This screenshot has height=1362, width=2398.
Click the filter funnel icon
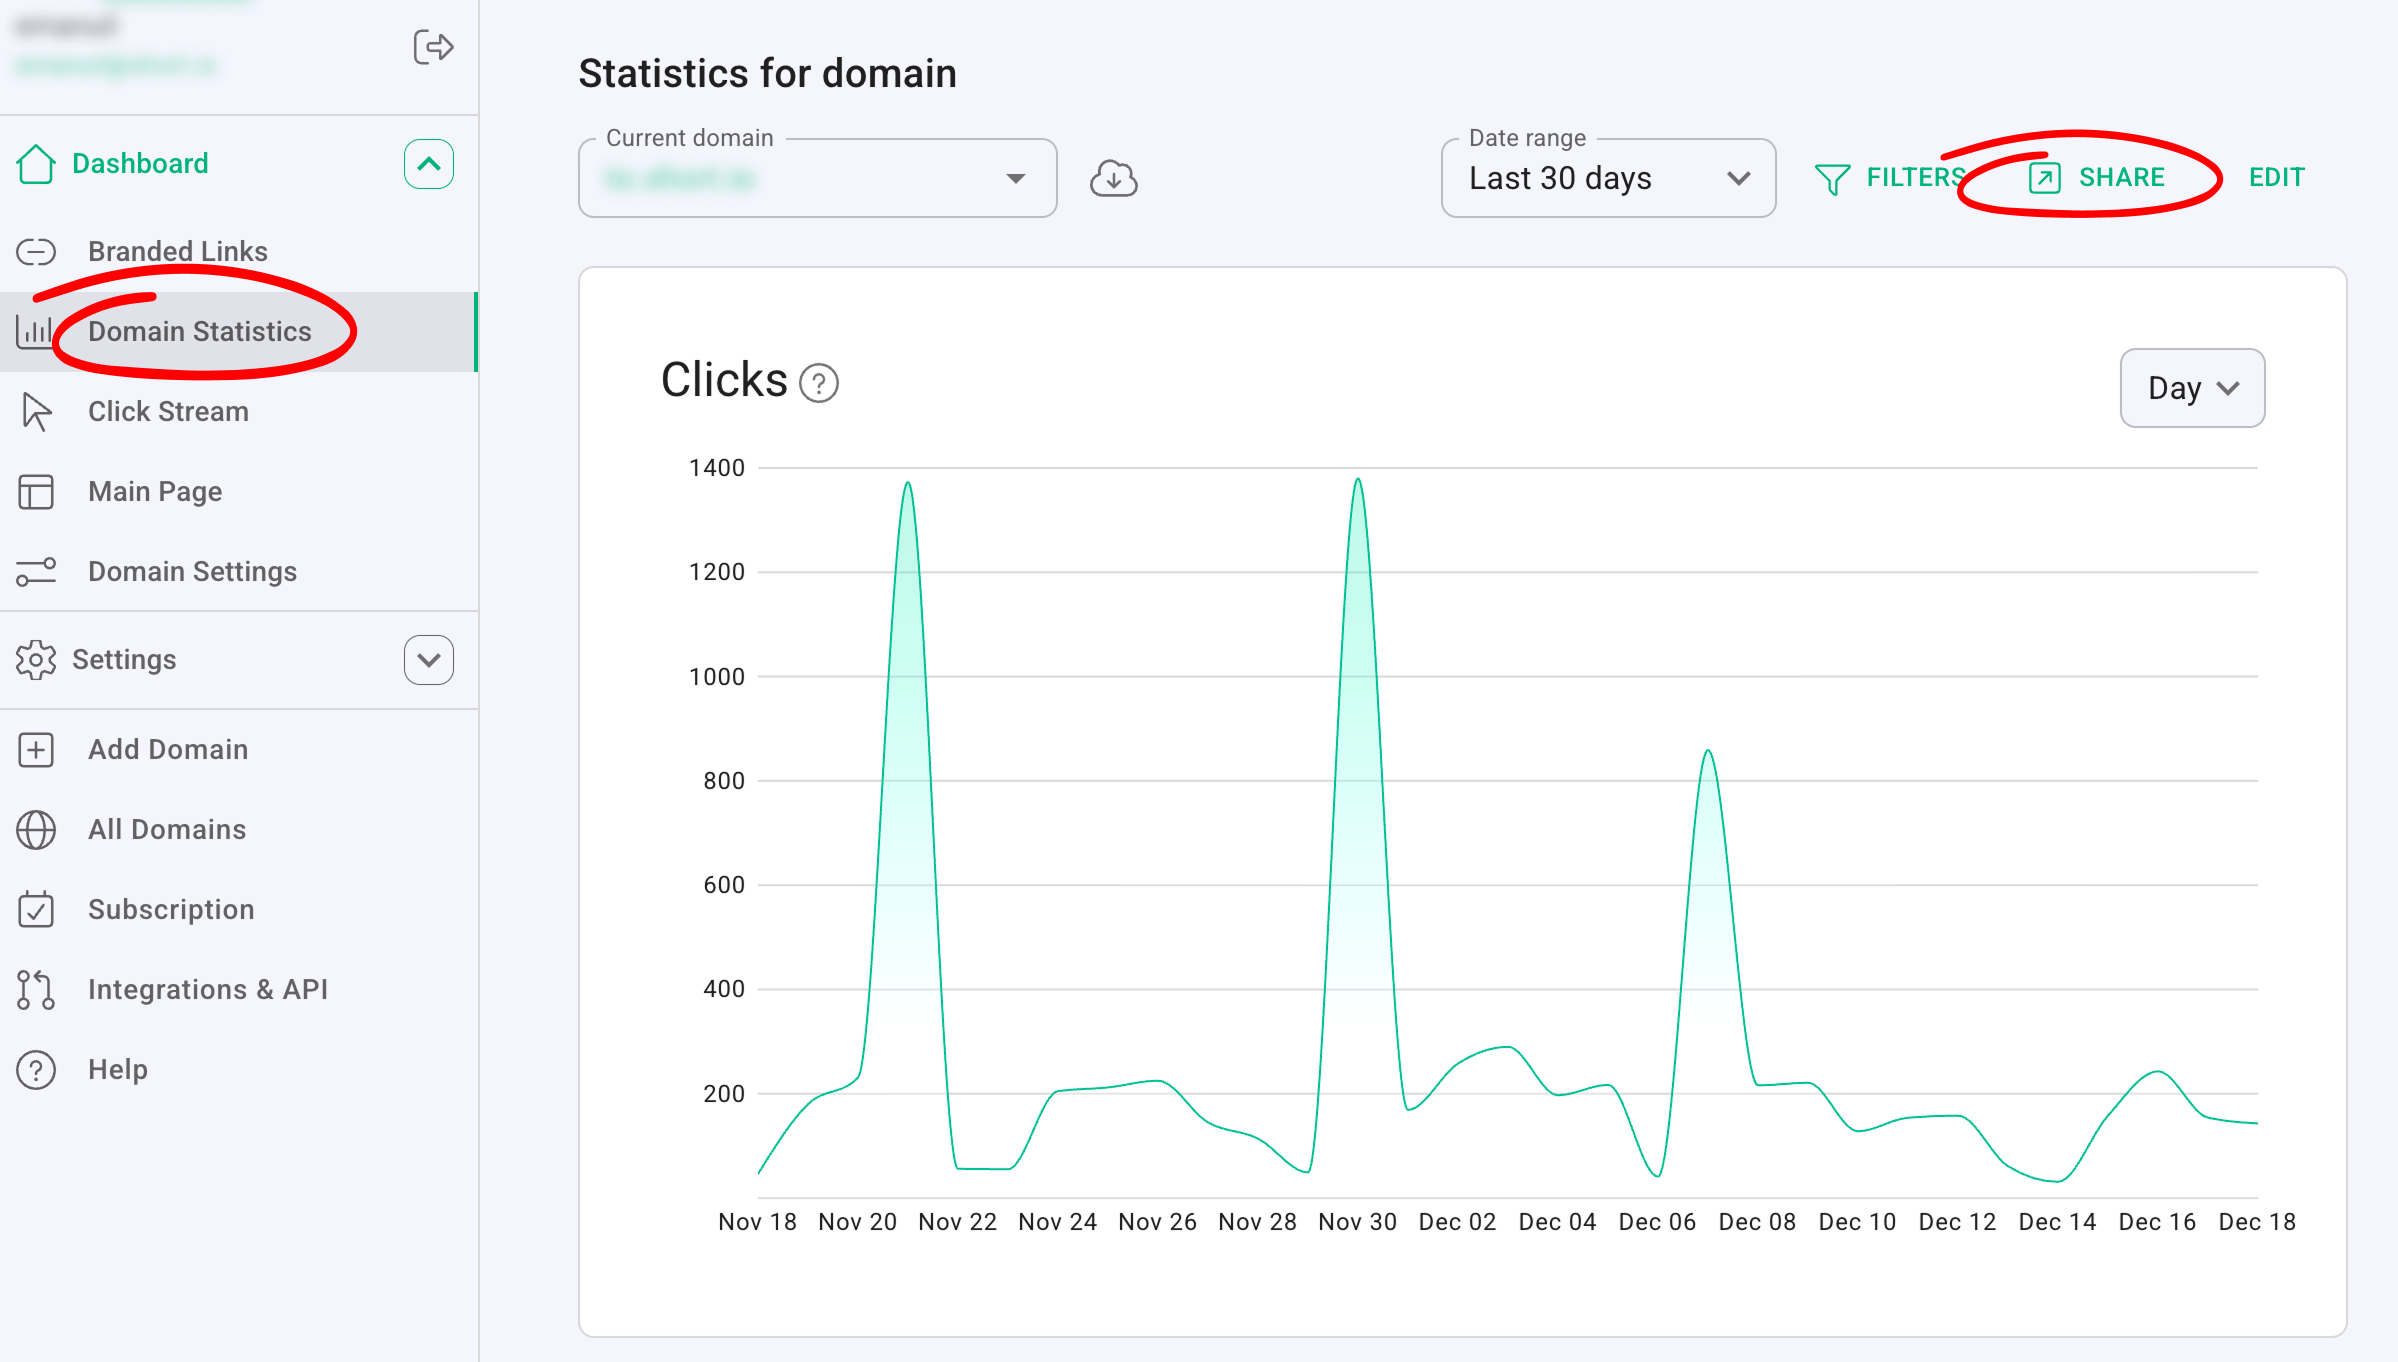pos(1832,179)
